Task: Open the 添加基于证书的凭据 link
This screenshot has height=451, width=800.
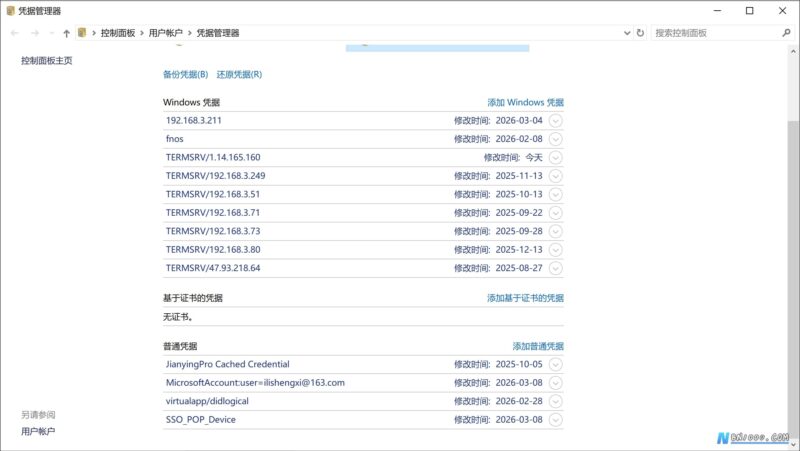Action: pyautogui.click(x=526, y=298)
